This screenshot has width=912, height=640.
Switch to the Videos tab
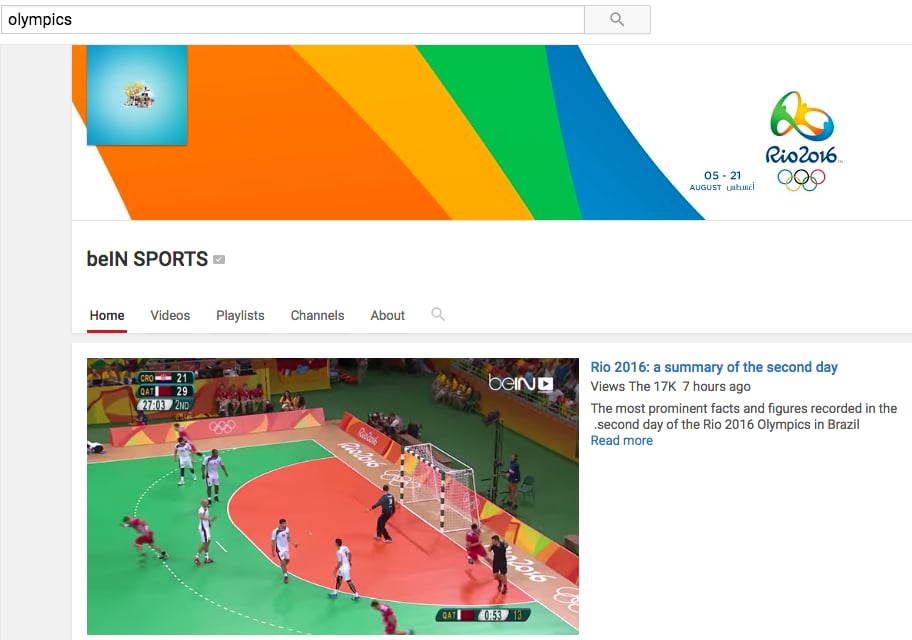[x=170, y=315]
